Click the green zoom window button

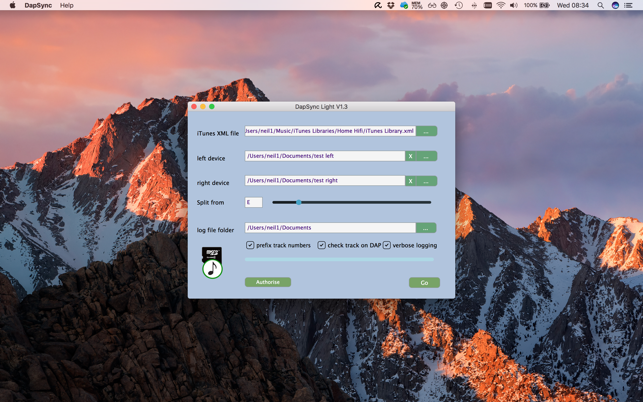(x=212, y=107)
